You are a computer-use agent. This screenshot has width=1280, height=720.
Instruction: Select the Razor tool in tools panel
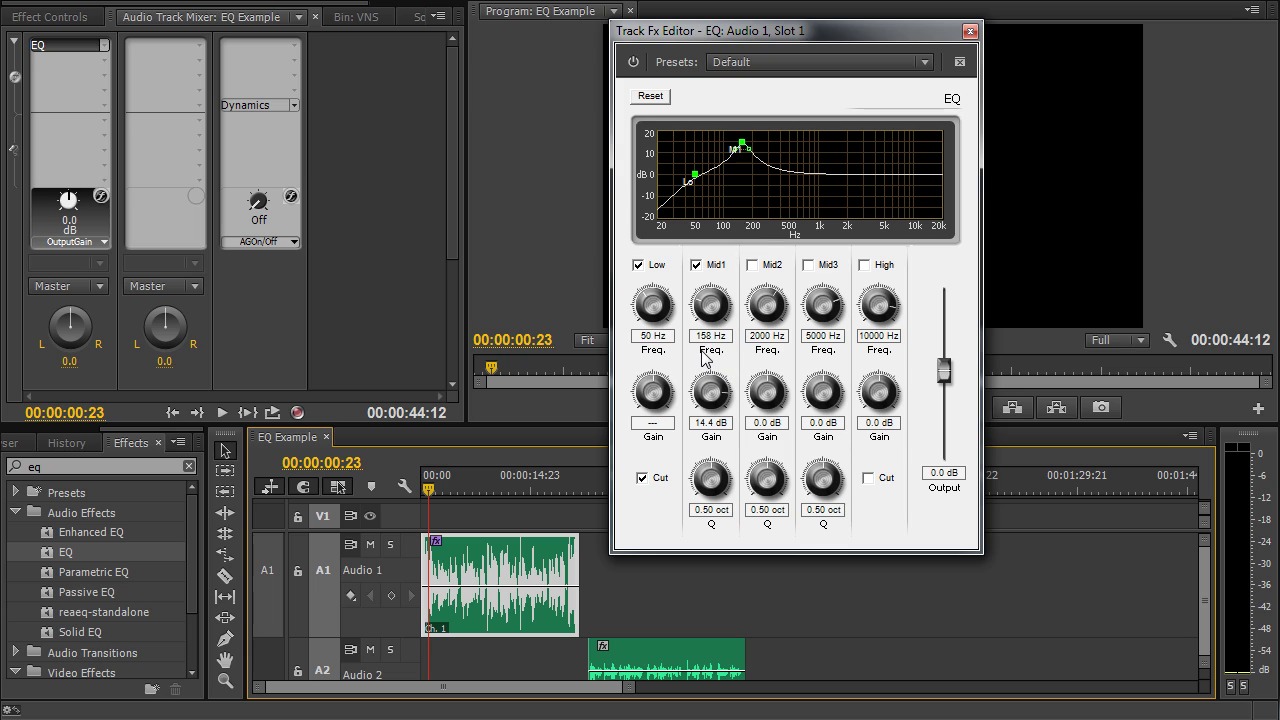tap(225, 576)
